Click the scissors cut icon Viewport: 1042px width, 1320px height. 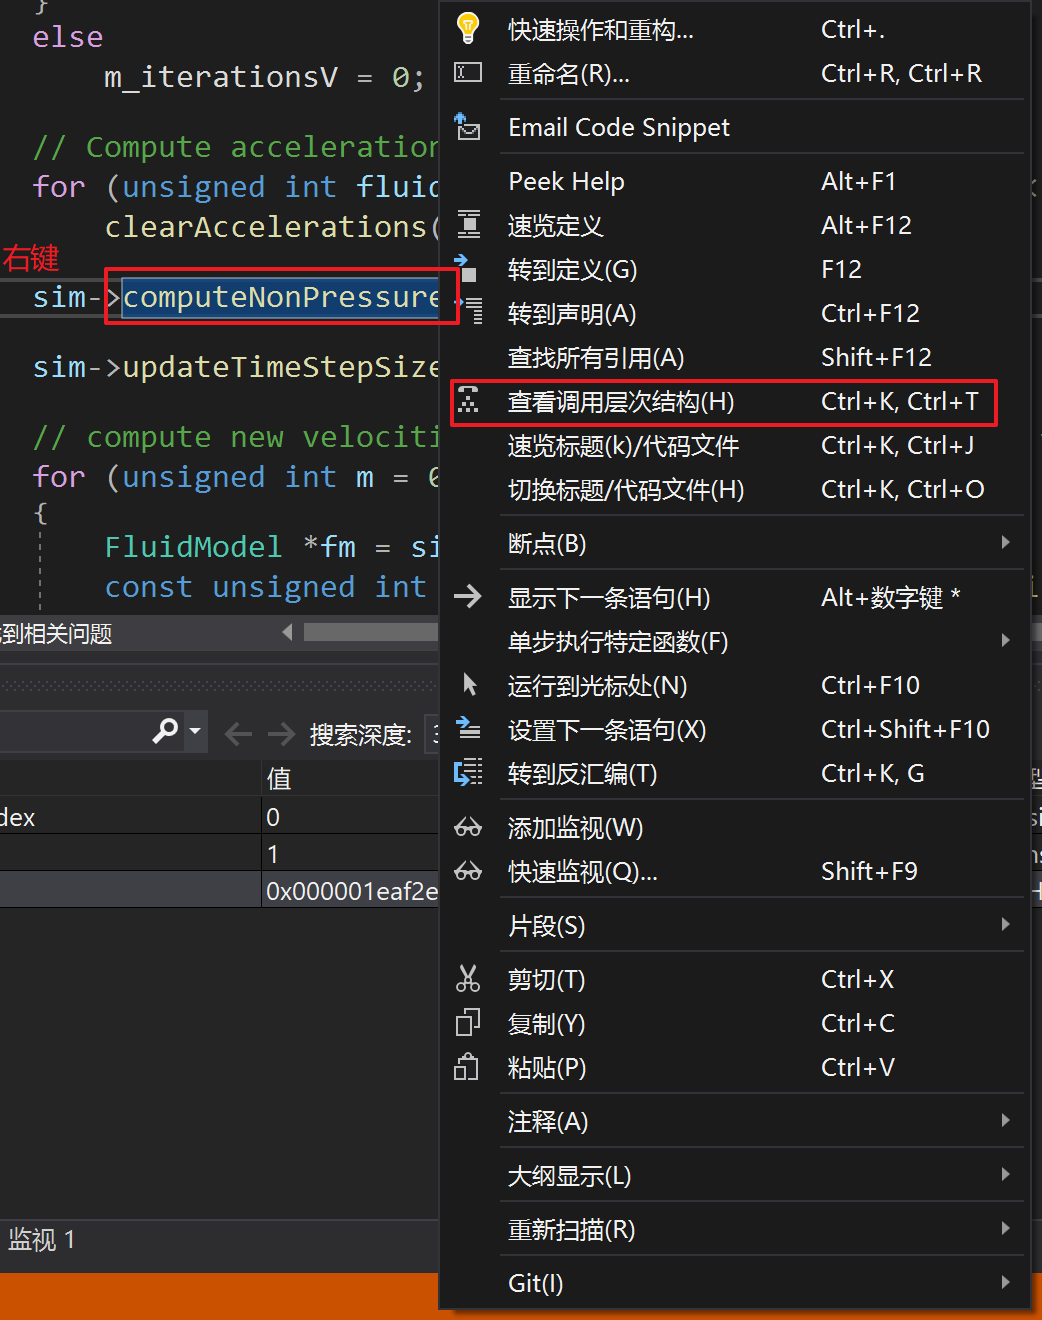pyautogui.click(x=468, y=978)
